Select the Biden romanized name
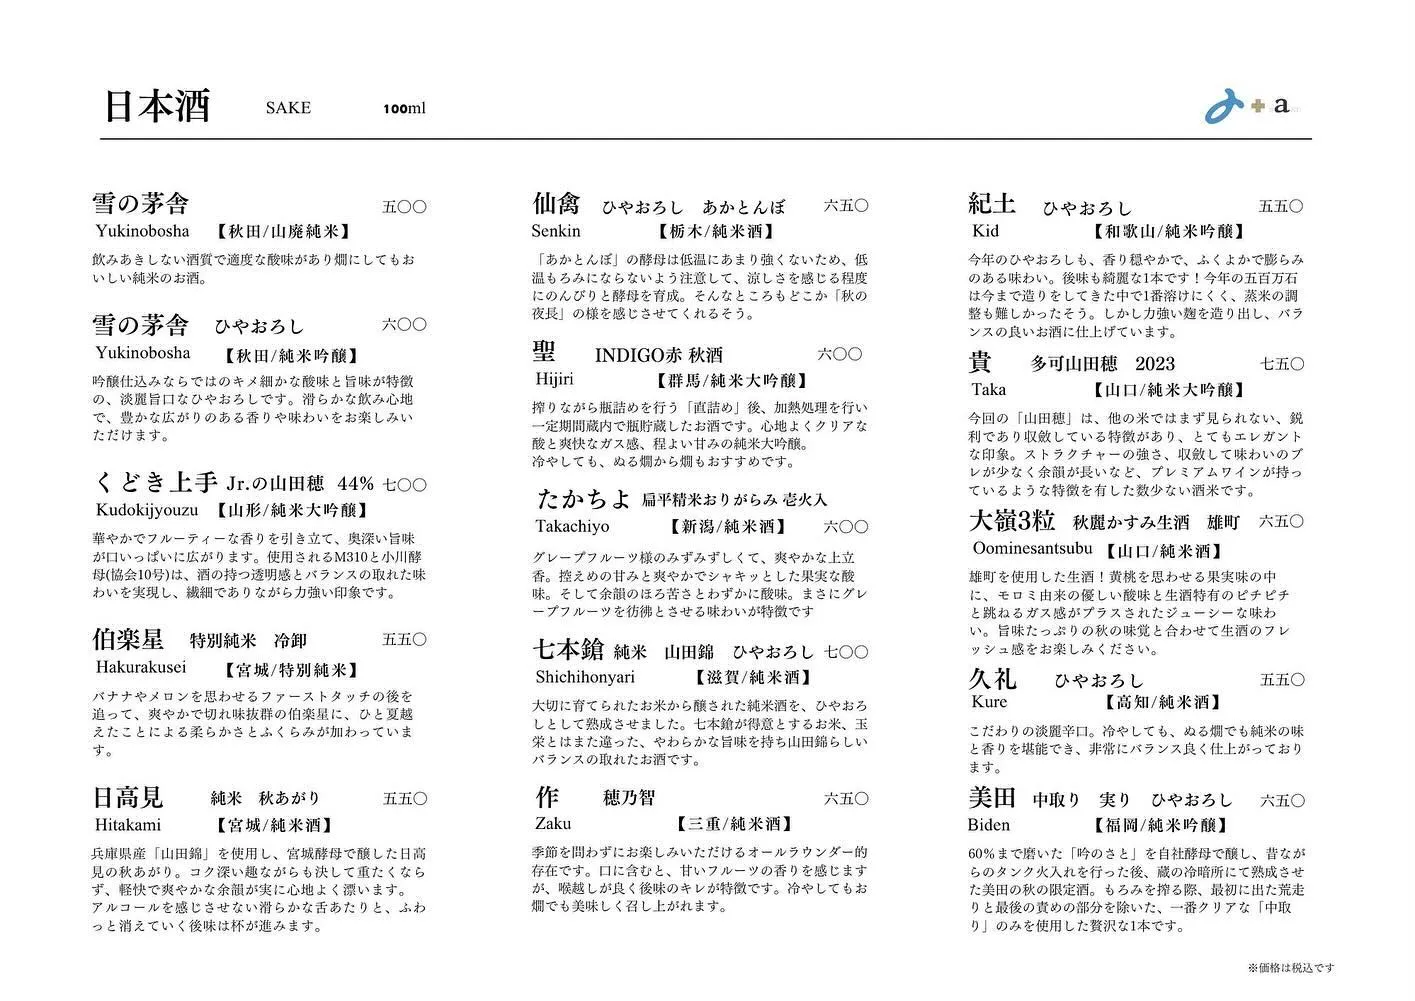Viewport: 1415px width, 1001px height. click(x=989, y=825)
